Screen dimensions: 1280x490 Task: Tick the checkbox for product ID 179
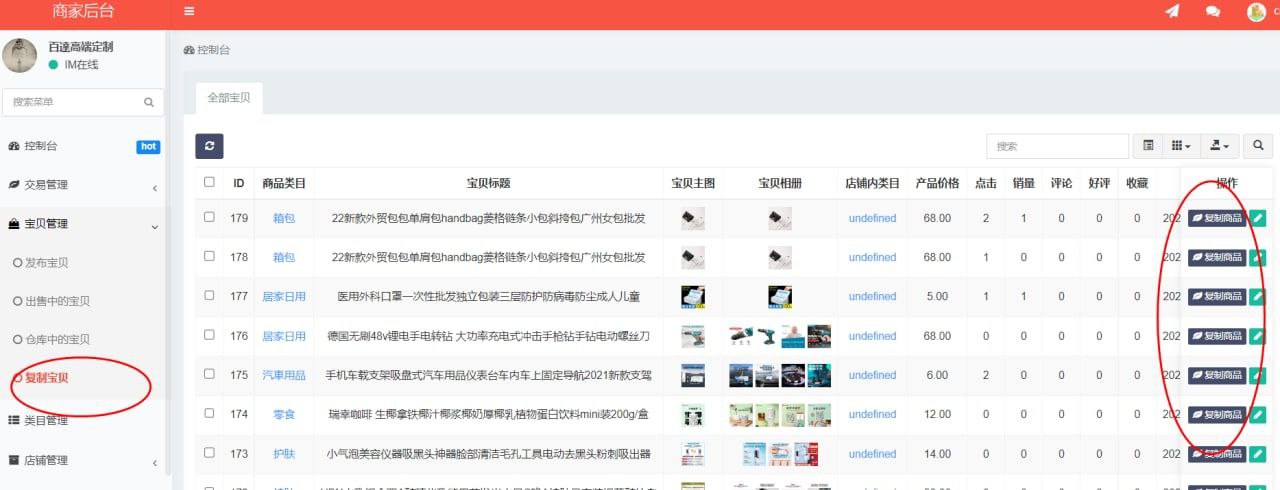pyautogui.click(x=209, y=217)
